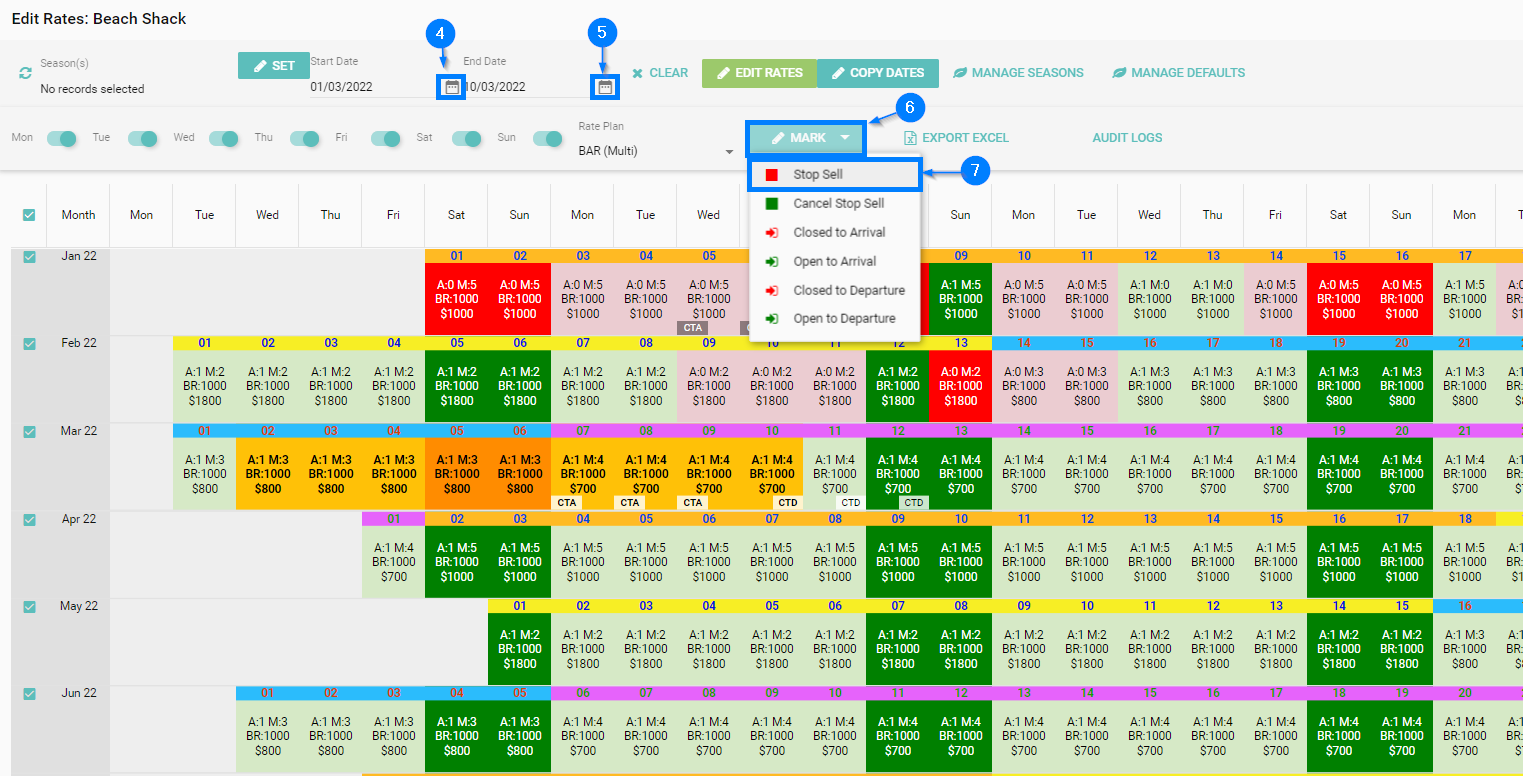Open Audit Logs
Viewport: 1523px width, 776px height.
(x=1127, y=138)
